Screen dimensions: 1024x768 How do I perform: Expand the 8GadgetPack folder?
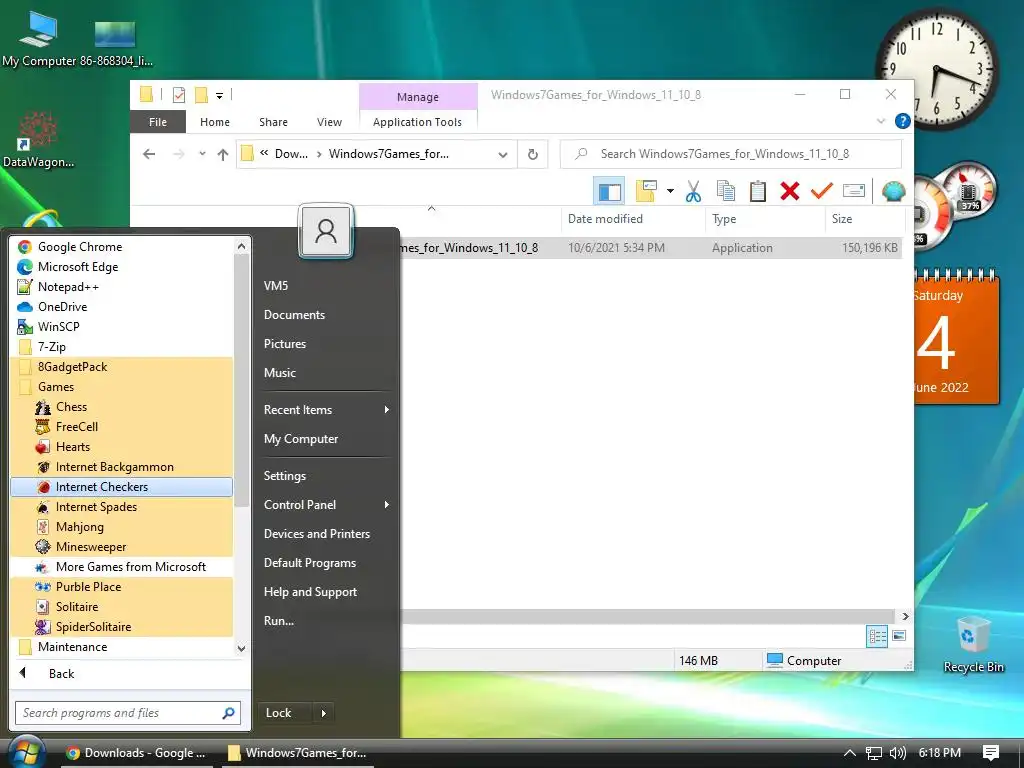click(x=121, y=367)
